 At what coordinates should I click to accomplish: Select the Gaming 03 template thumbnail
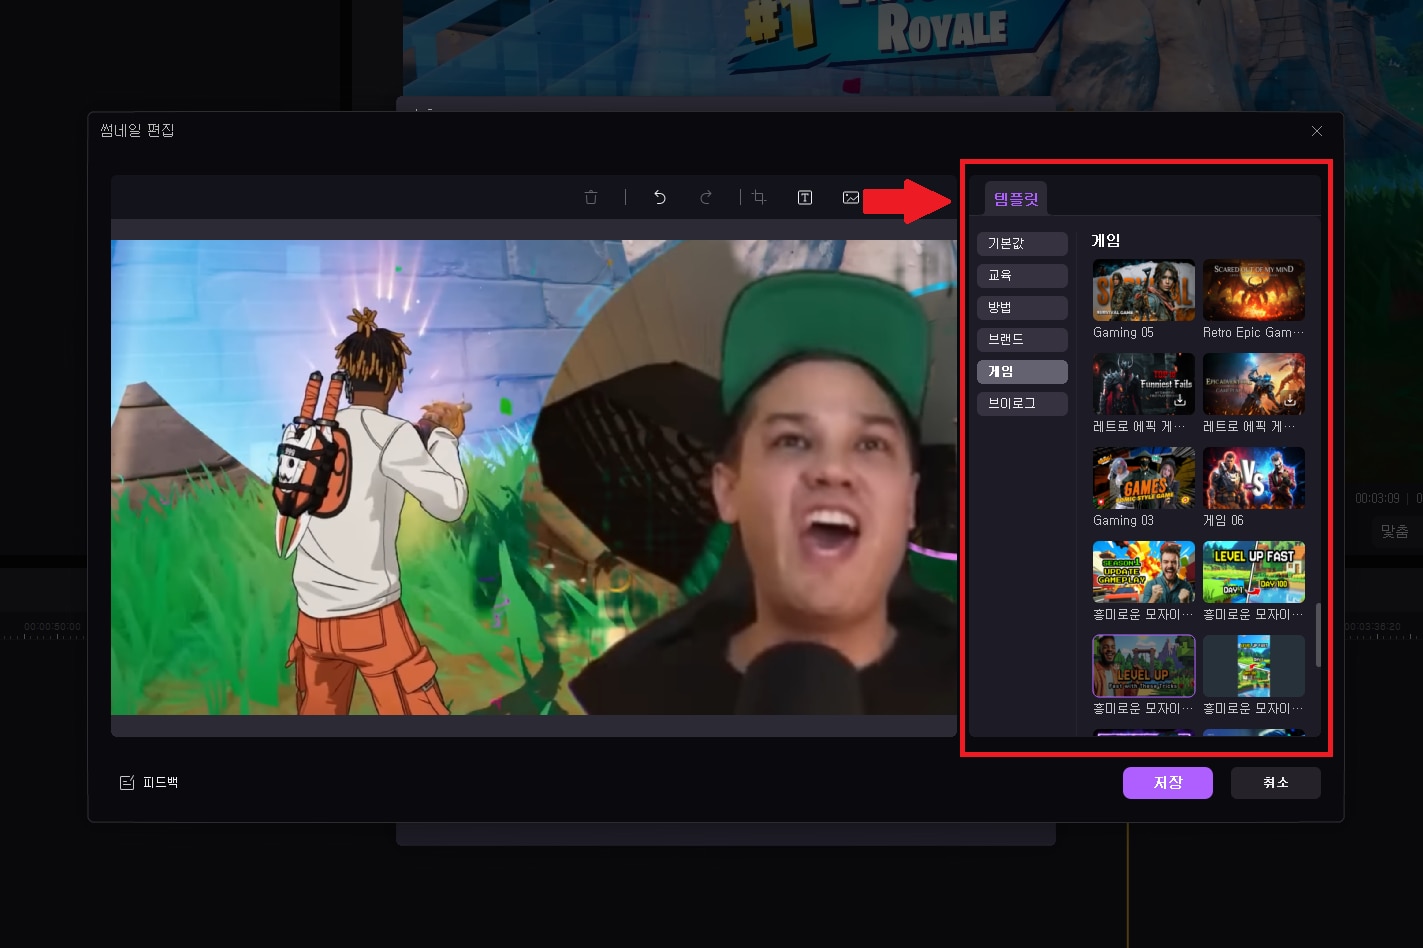coord(1144,478)
